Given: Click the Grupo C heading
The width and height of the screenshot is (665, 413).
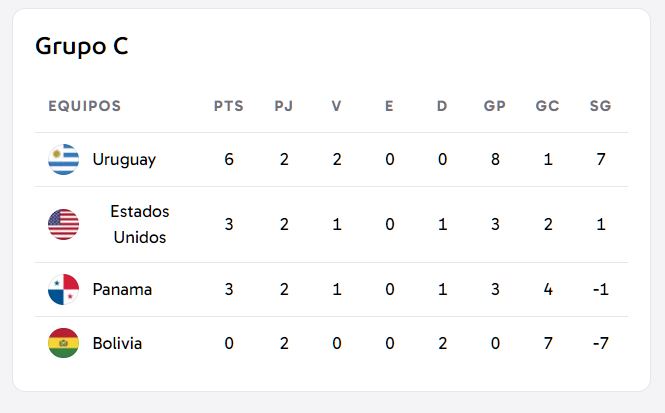Looking at the screenshot, I should 82,46.
